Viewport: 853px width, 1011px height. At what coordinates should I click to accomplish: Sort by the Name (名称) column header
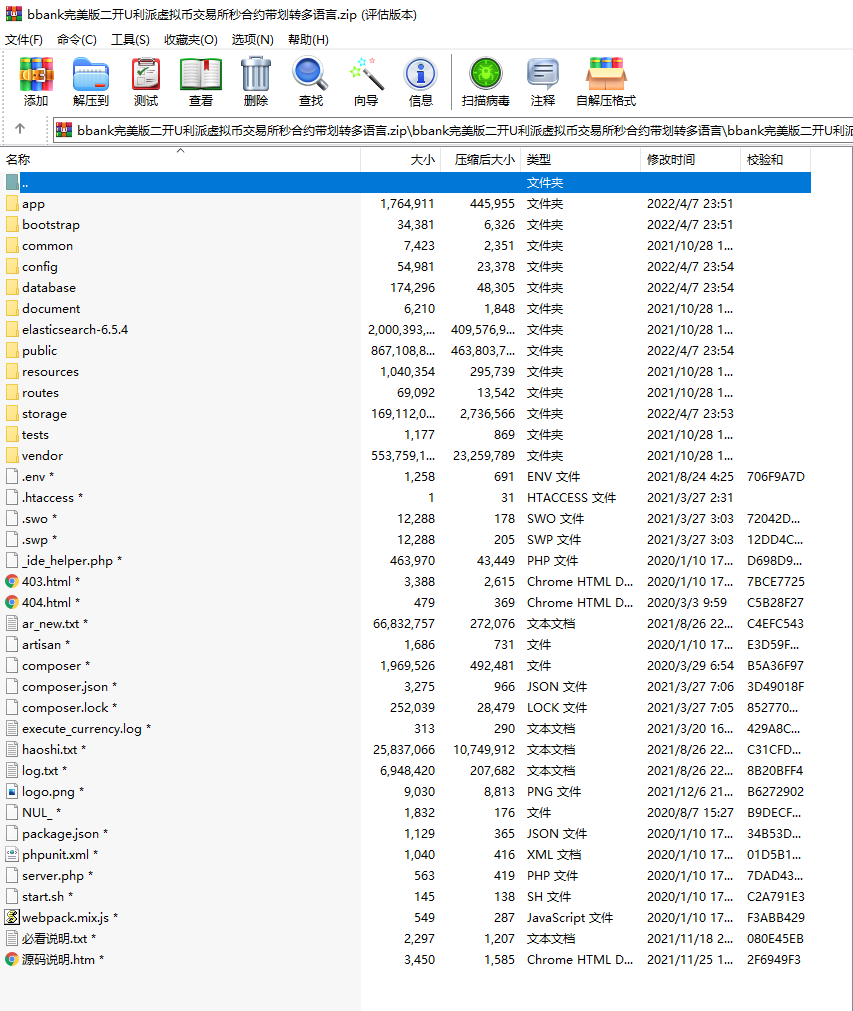coord(181,160)
